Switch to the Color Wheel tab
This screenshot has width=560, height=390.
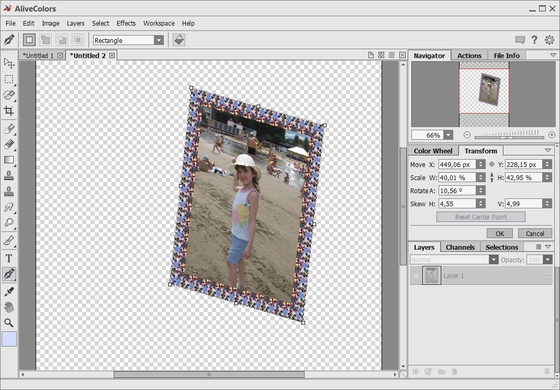[433, 151]
